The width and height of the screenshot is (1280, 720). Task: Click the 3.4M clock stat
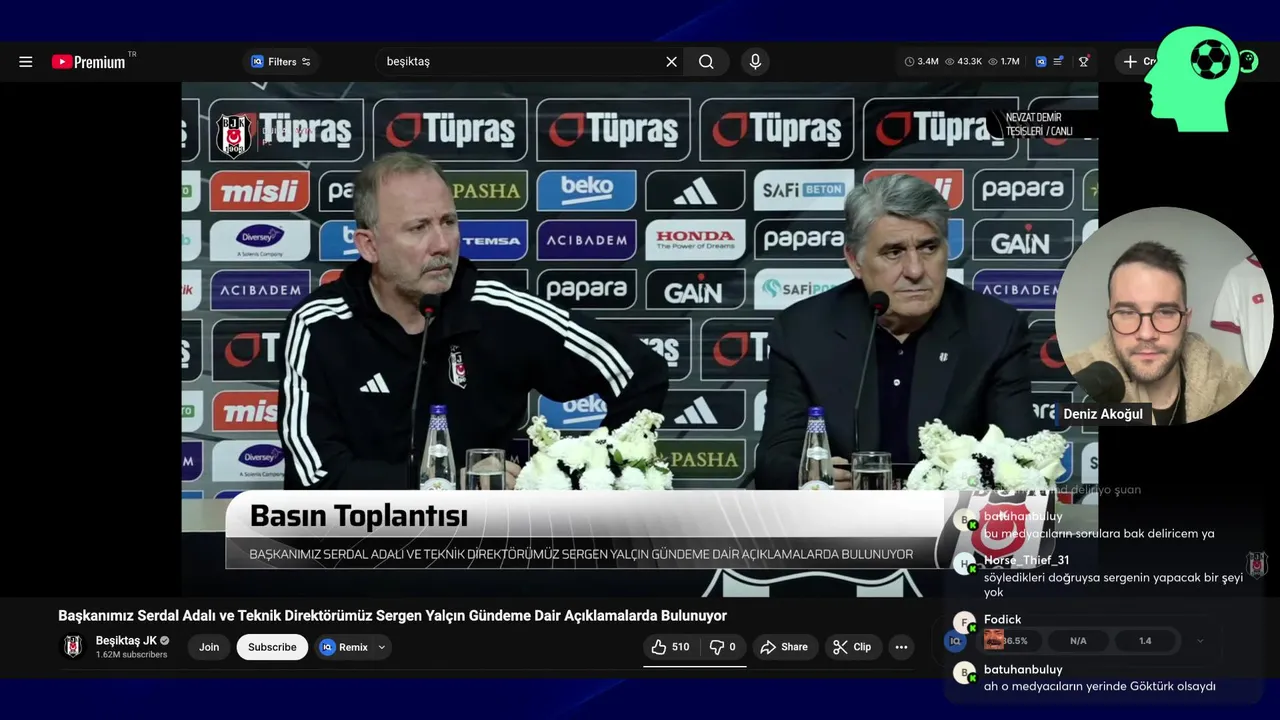pos(921,62)
